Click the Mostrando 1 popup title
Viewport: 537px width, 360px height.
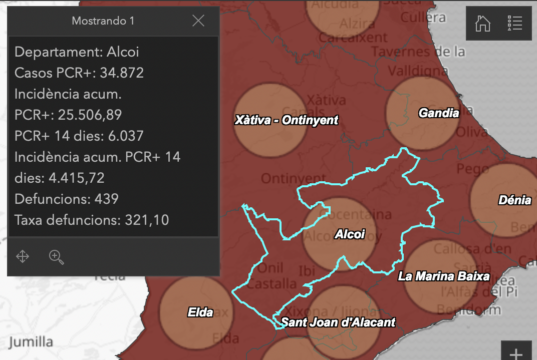[103, 21]
